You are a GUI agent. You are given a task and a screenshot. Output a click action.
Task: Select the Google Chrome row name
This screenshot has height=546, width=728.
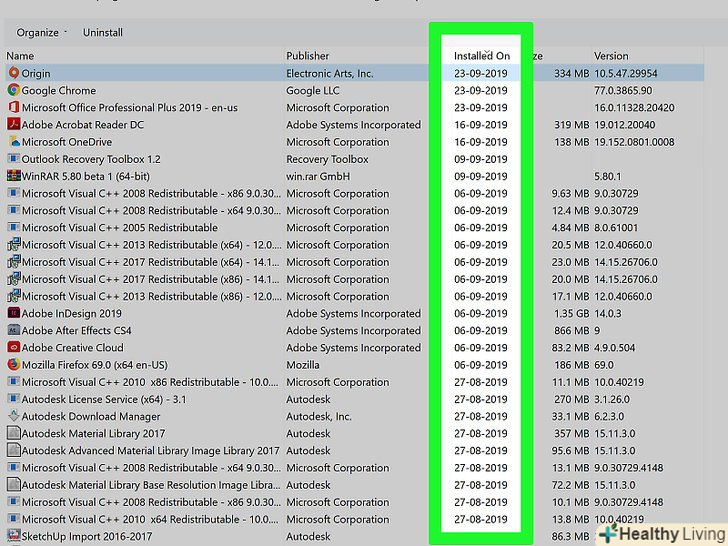(59, 91)
